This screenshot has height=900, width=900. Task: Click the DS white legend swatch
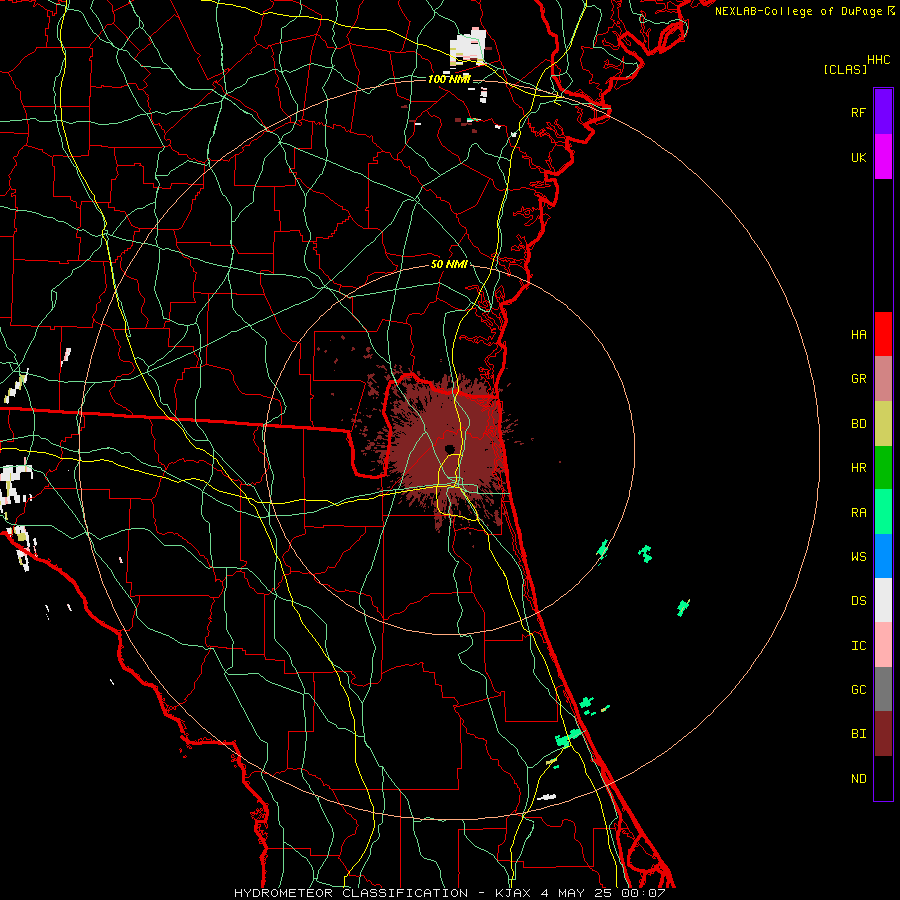click(883, 600)
